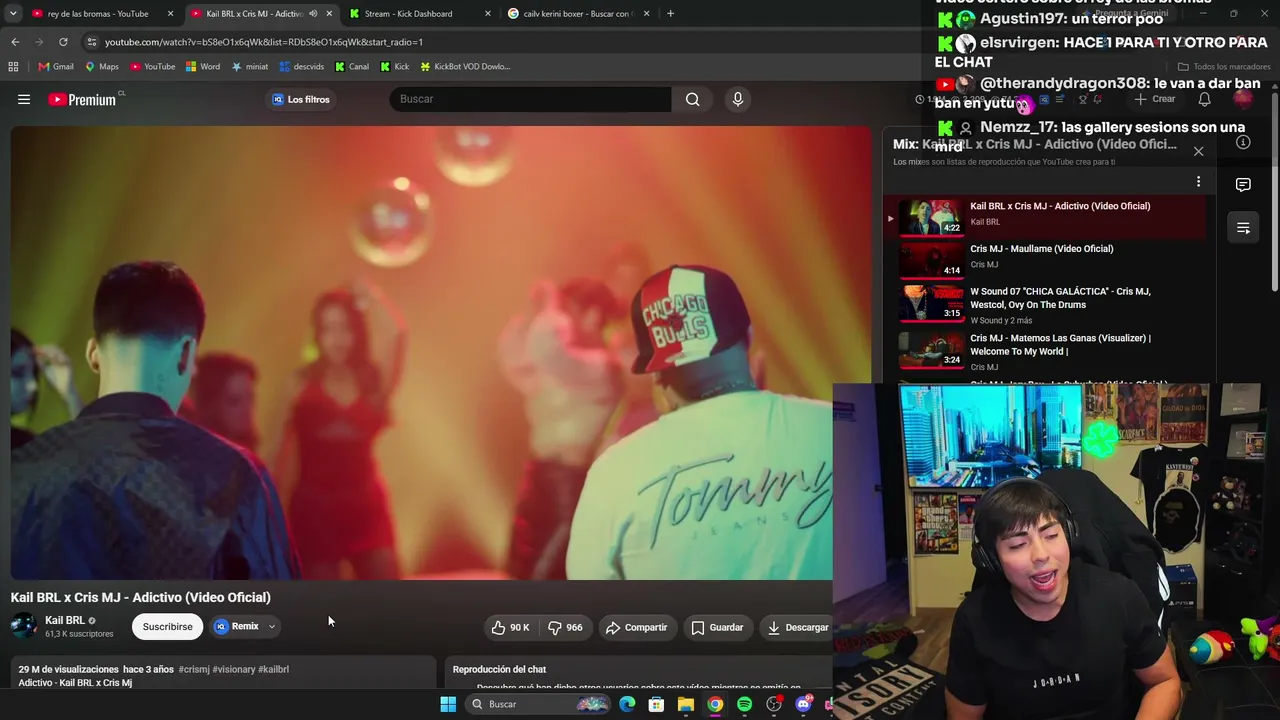Screen dimensions: 1280x720
Task: Expand the tab search dropdown arrow
Action: pyautogui.click(x=12, y=14)
